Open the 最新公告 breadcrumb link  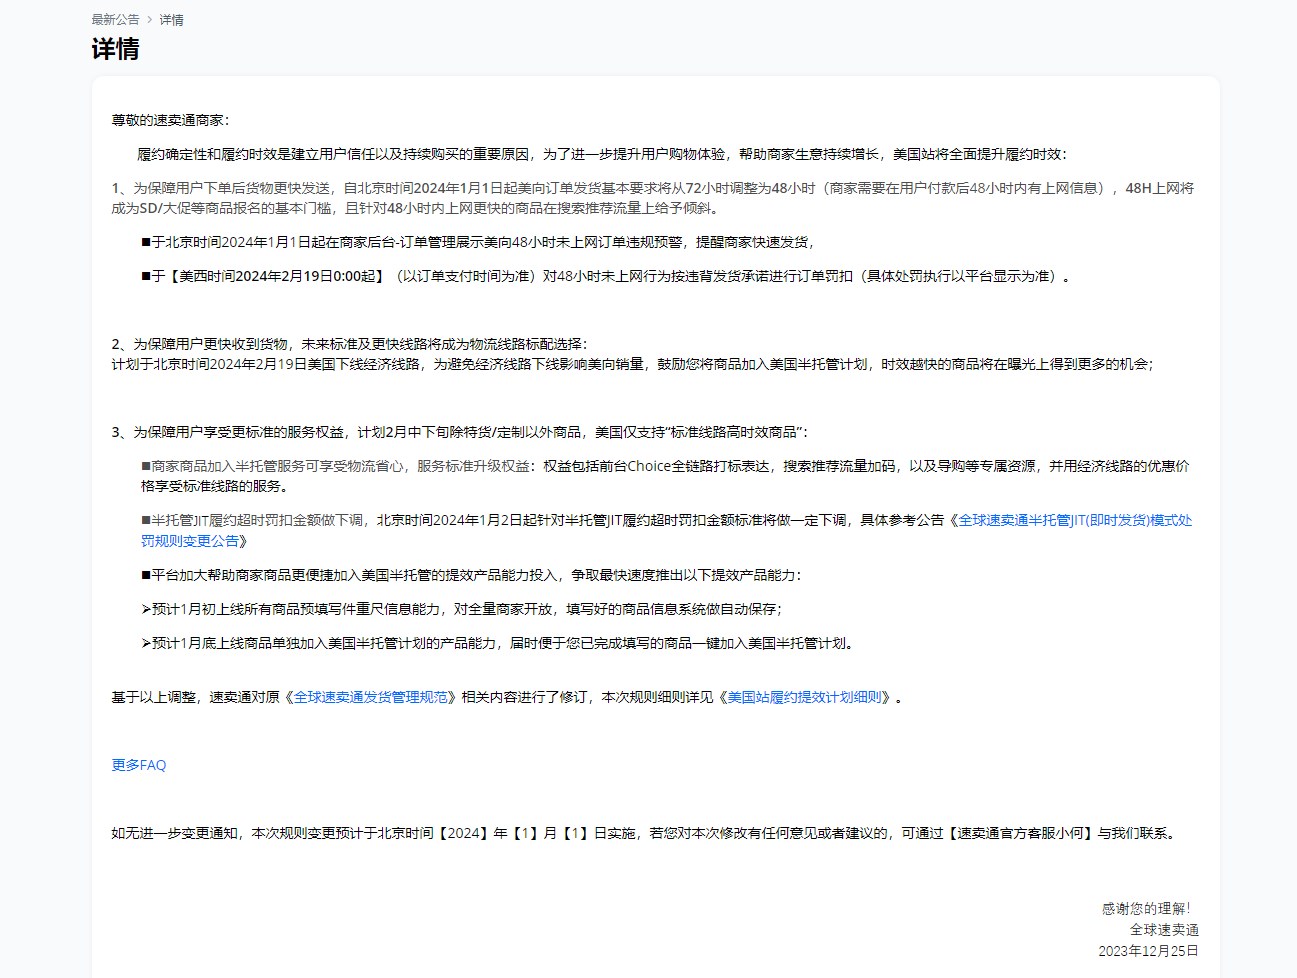point(116,20)
